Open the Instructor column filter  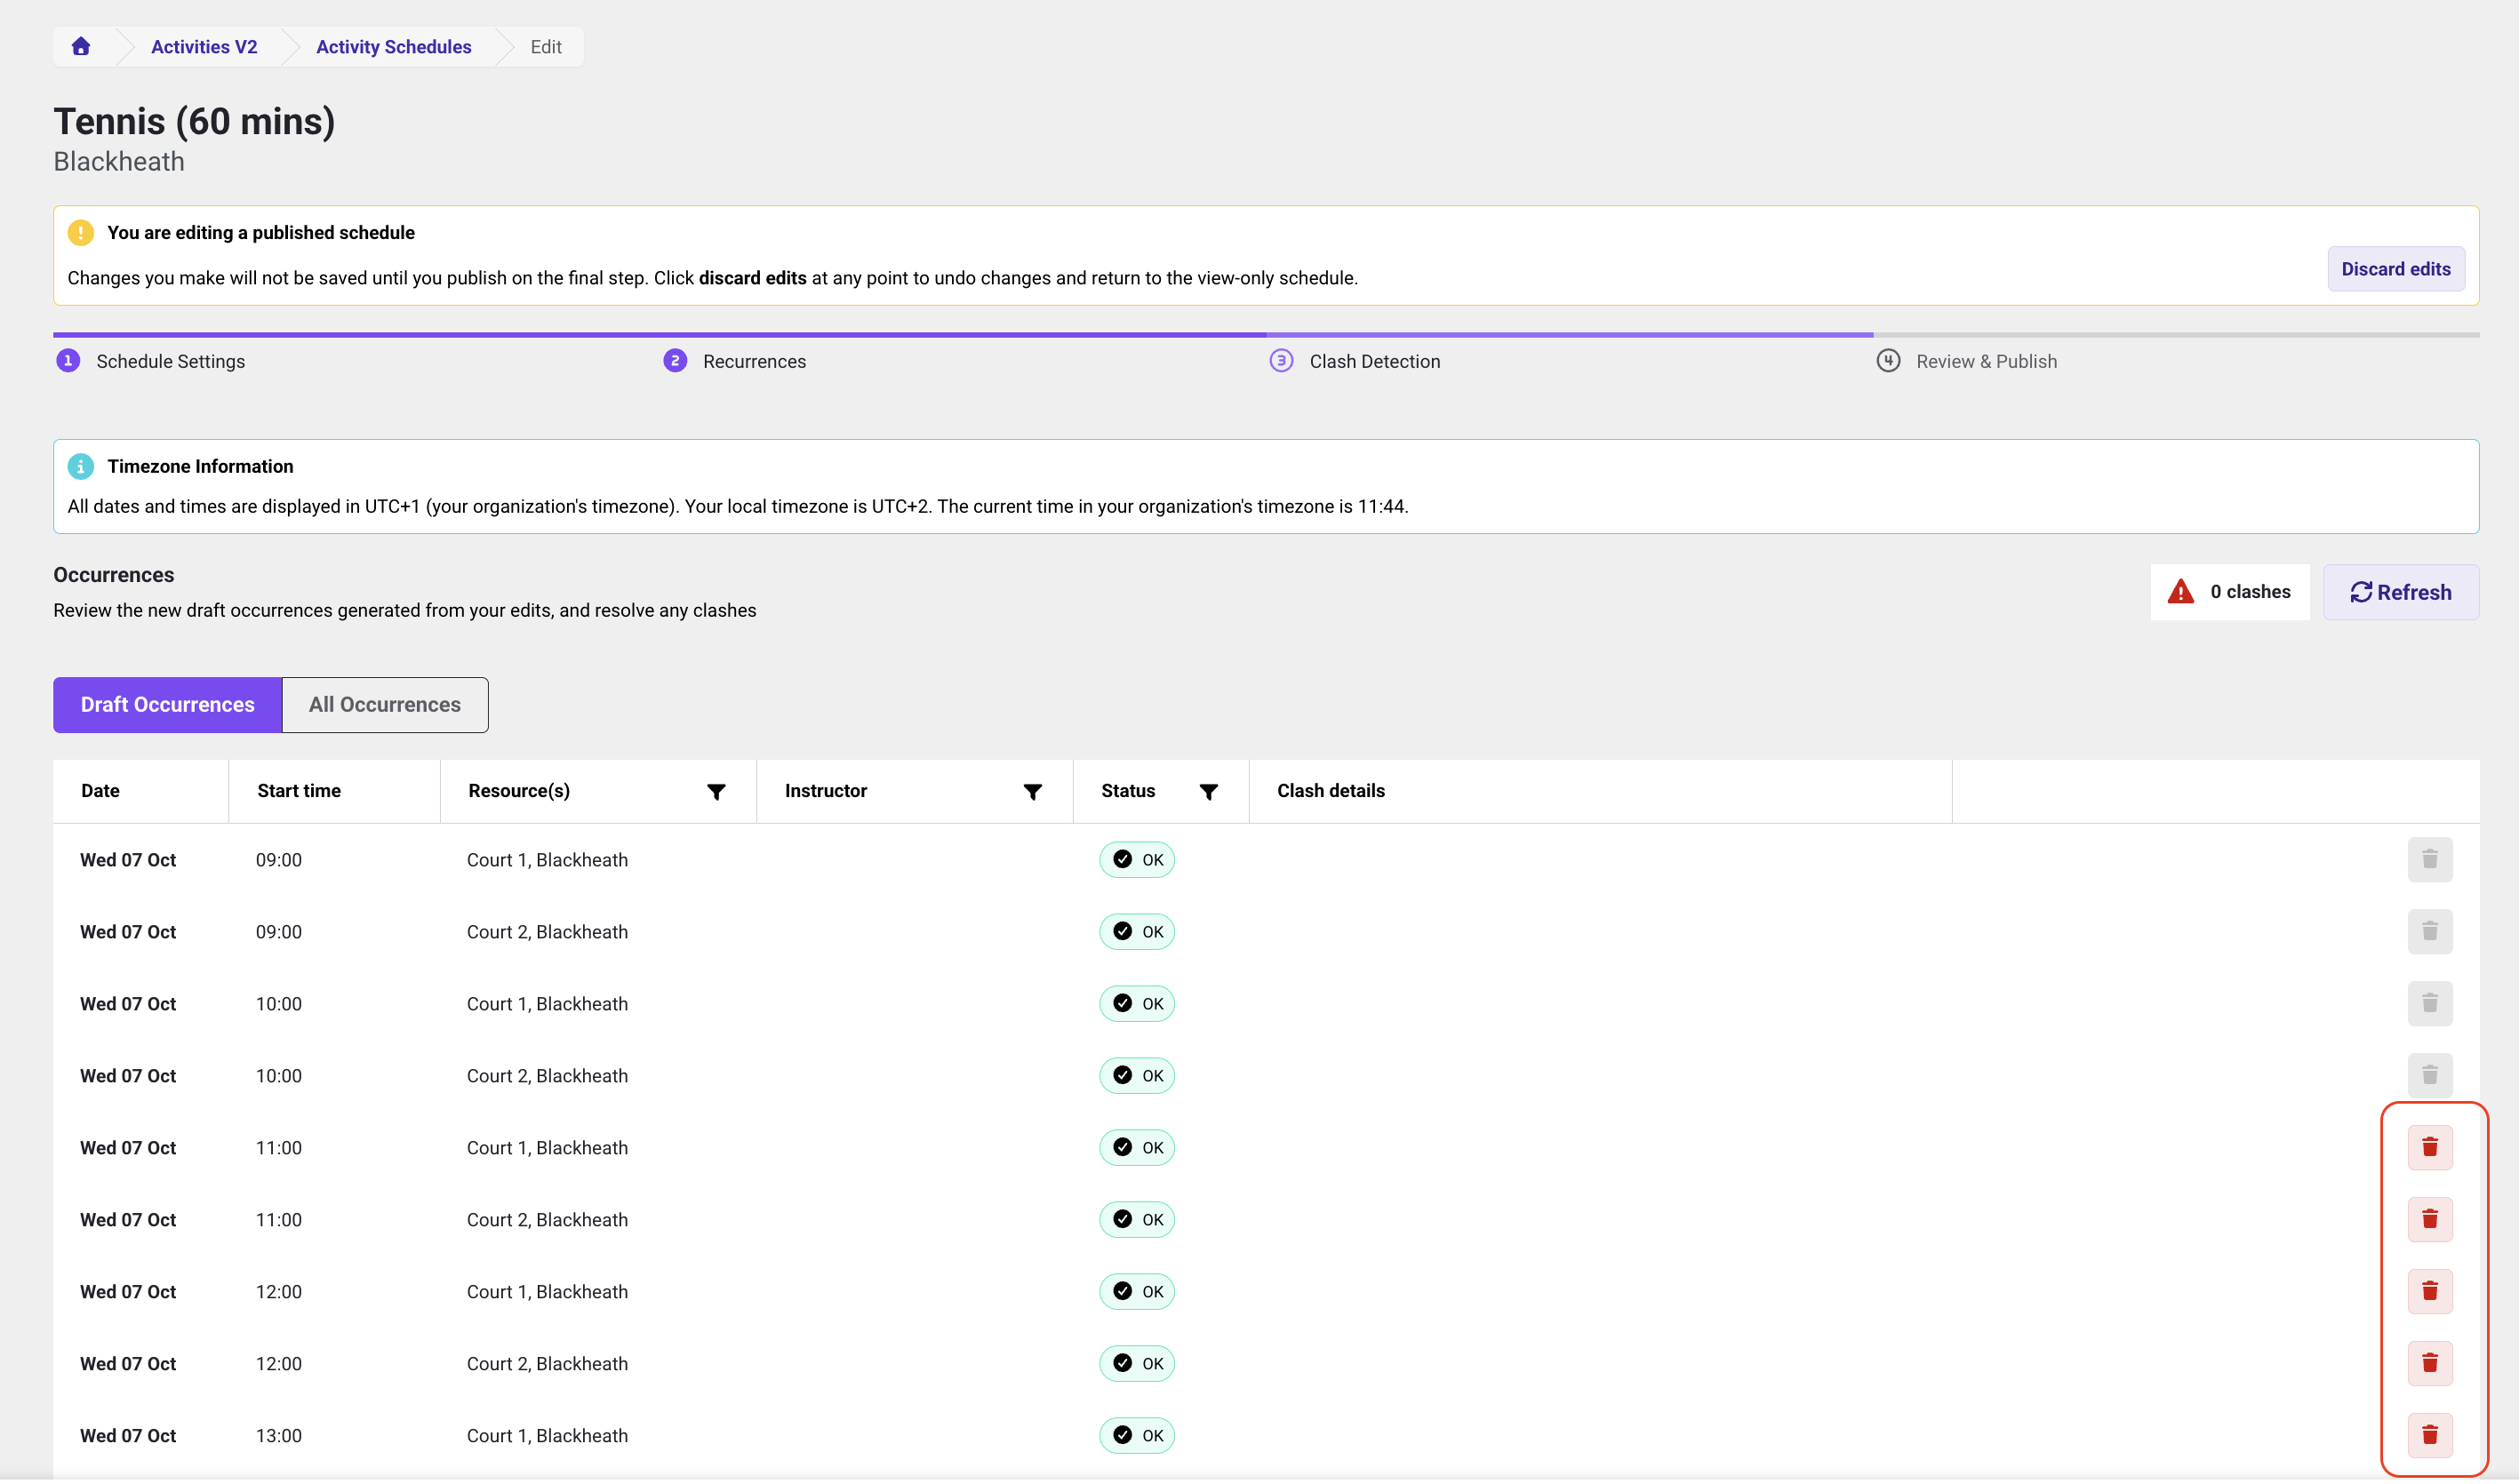[1032, 792]
